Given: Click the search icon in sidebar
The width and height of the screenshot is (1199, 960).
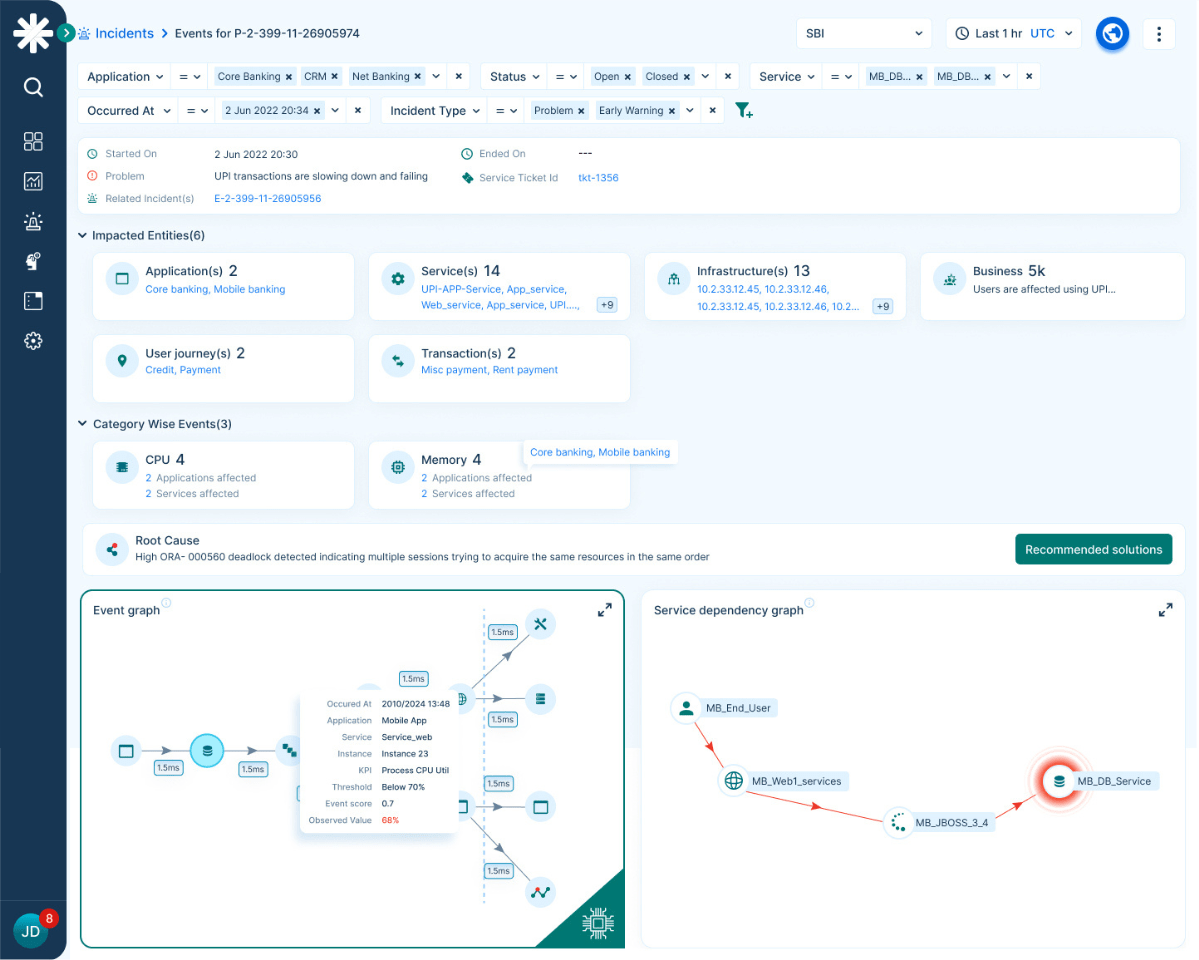Looking at the screenshot, I should 33,88.
